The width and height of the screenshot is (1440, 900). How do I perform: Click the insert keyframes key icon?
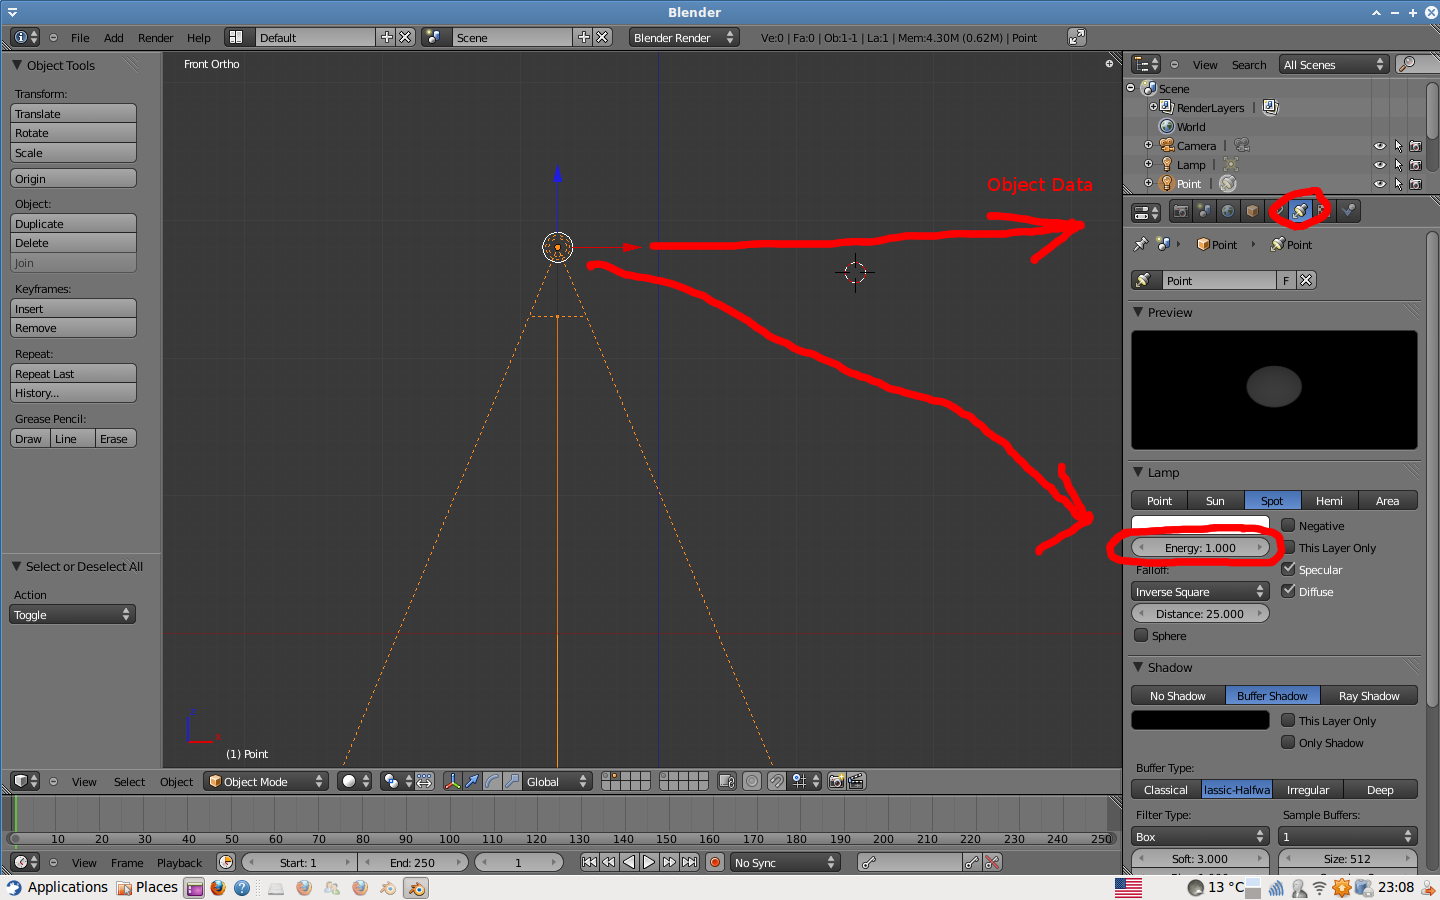pyautogui.click(x=972, y=862)
